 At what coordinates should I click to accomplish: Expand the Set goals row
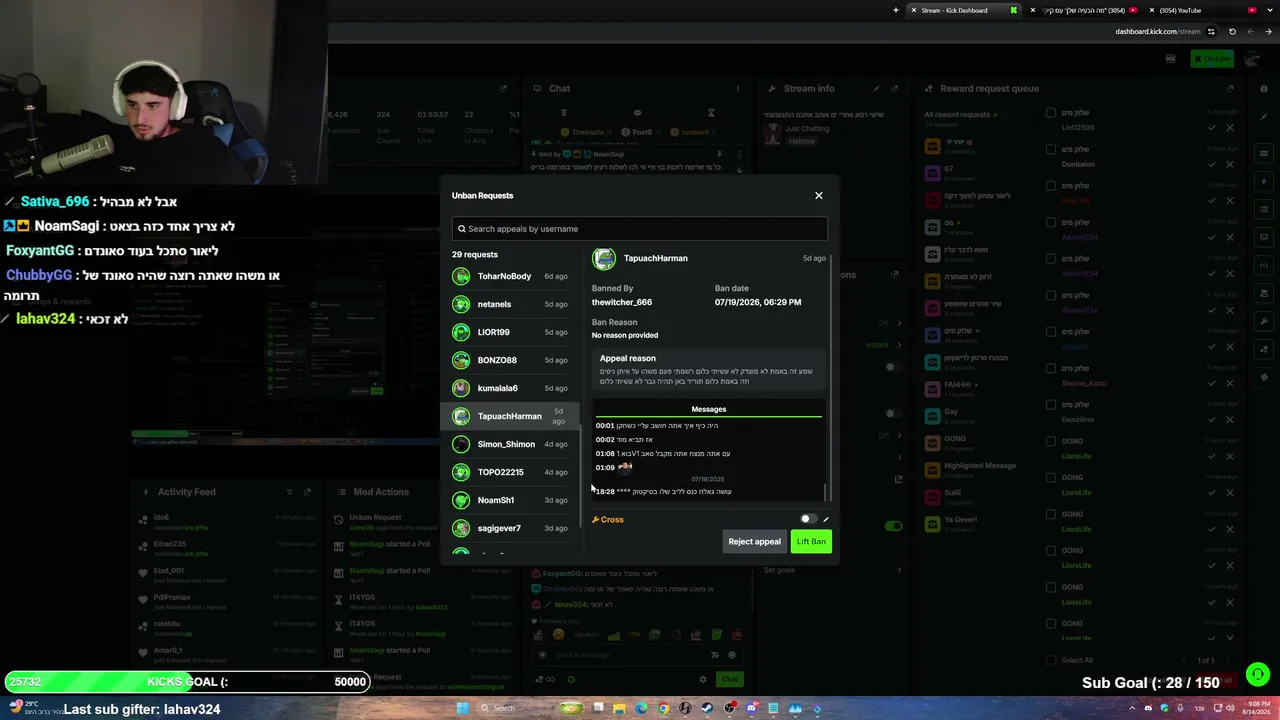[x=834, y=570]
